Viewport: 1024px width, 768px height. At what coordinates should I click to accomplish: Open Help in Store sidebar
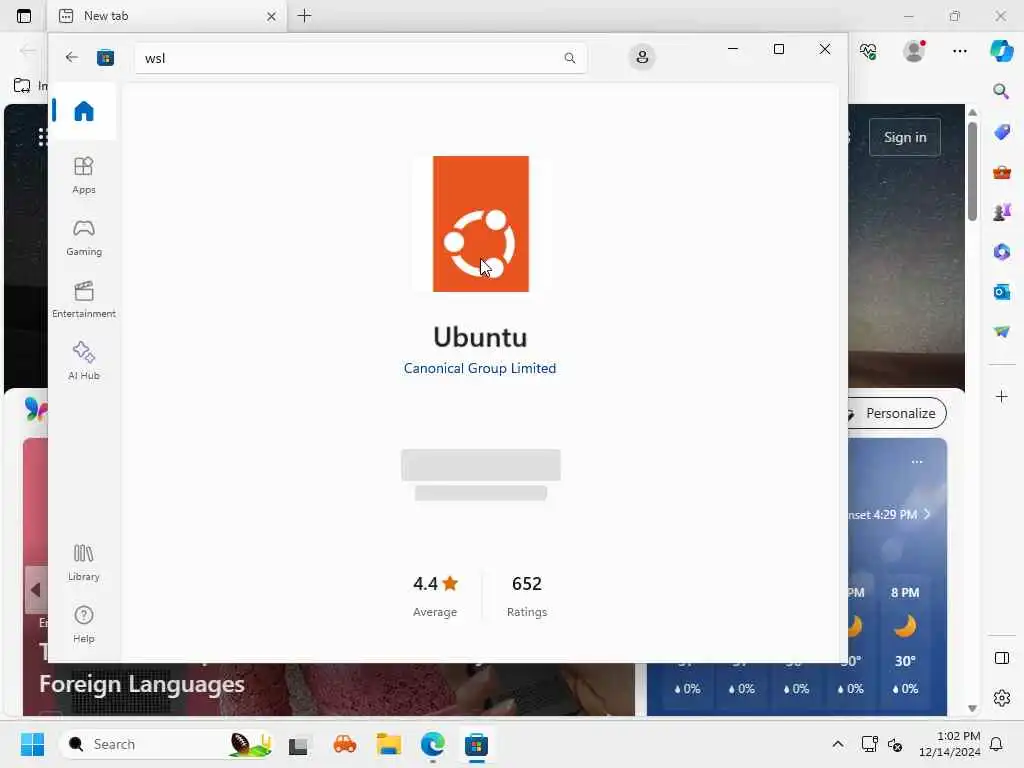[84, 624]
